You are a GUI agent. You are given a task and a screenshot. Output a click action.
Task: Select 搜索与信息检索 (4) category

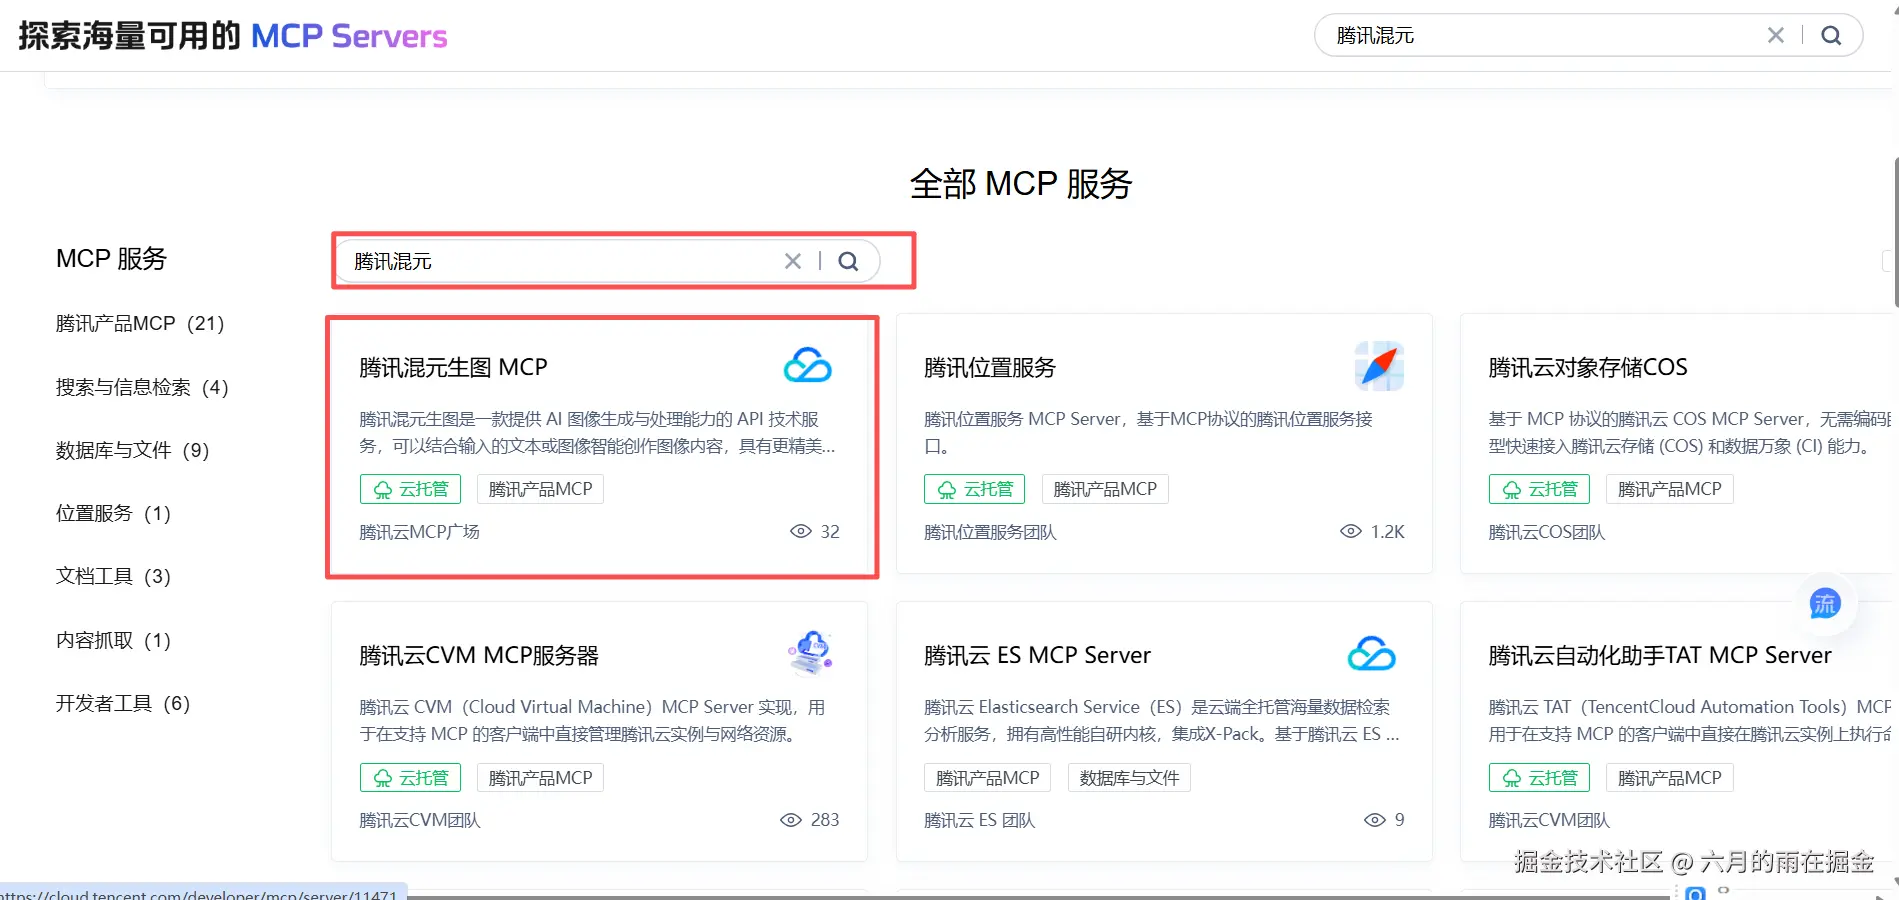point(142,387)
